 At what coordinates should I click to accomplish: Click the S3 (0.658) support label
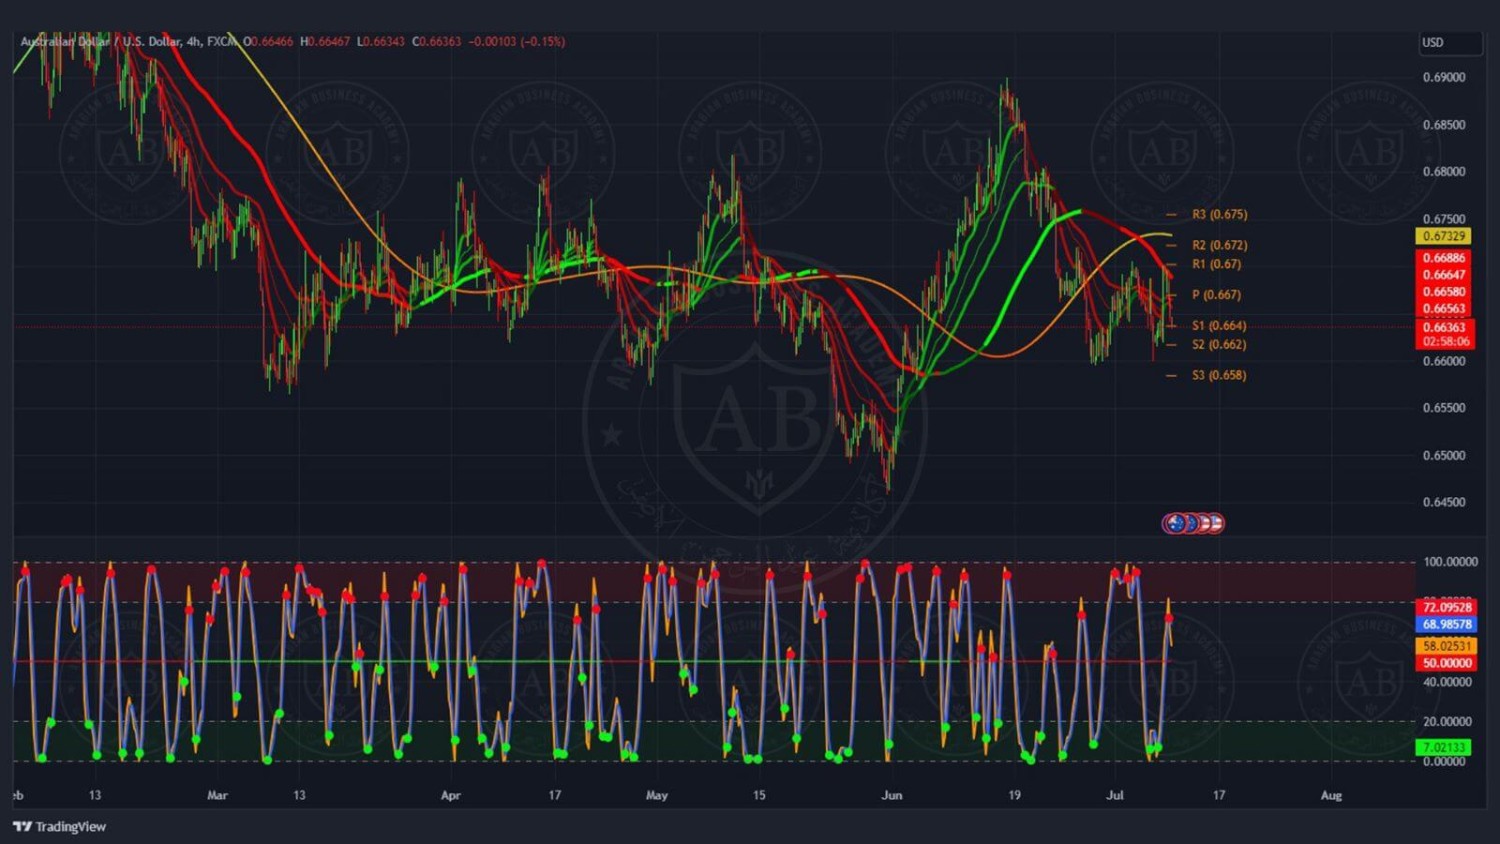click(1219, 375)
